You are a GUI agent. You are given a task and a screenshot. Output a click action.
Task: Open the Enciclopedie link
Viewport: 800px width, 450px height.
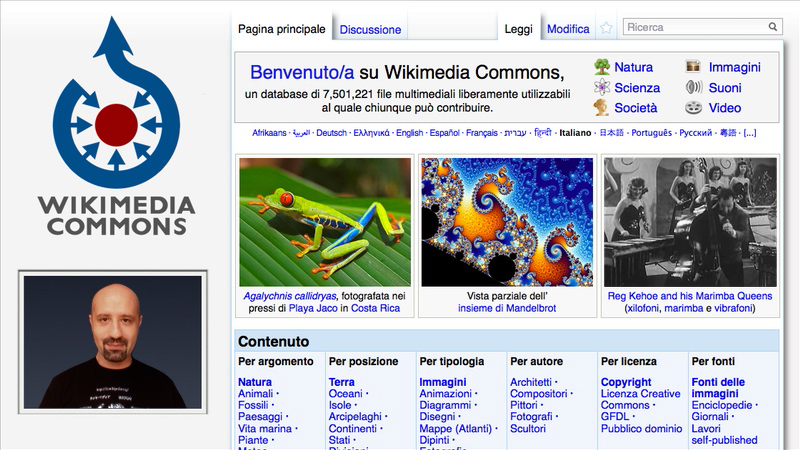point(722,405)
